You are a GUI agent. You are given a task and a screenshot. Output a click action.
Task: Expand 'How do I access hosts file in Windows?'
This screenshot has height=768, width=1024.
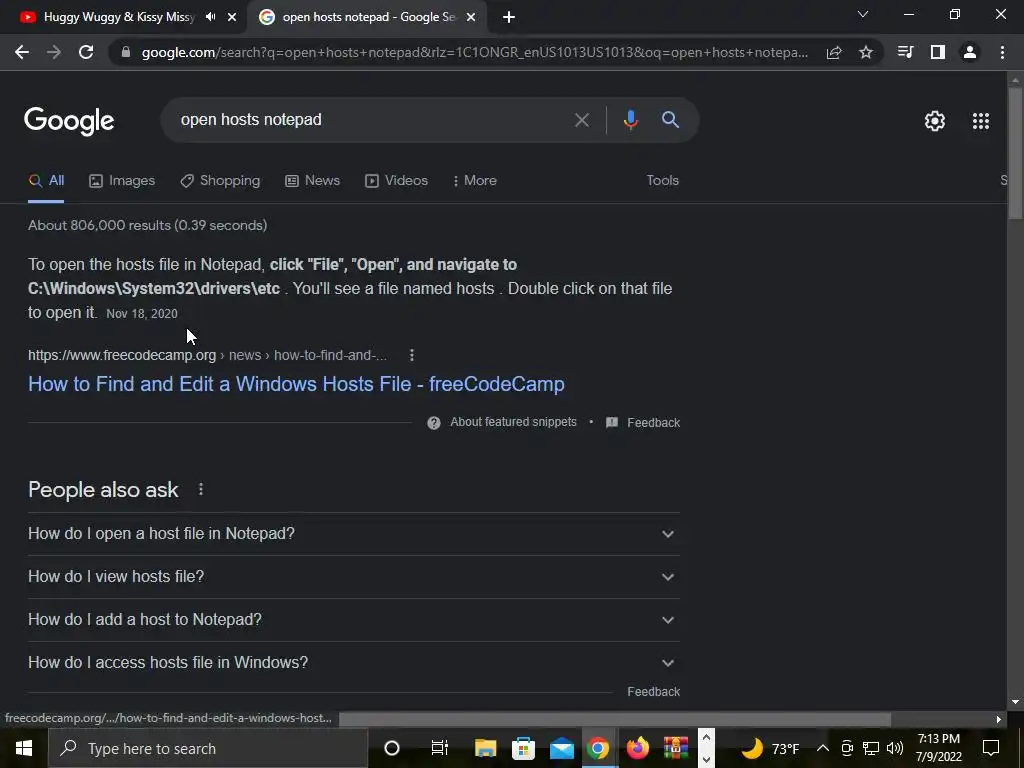pos(354,664)
